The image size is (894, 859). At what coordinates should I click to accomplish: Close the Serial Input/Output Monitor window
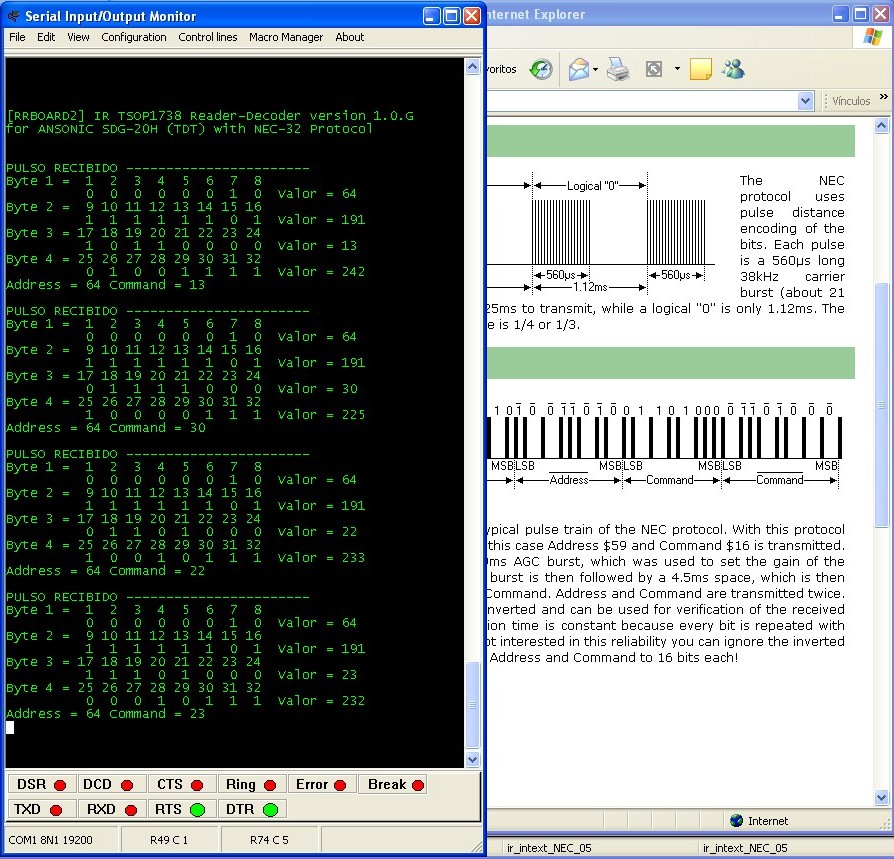point(472,16)
